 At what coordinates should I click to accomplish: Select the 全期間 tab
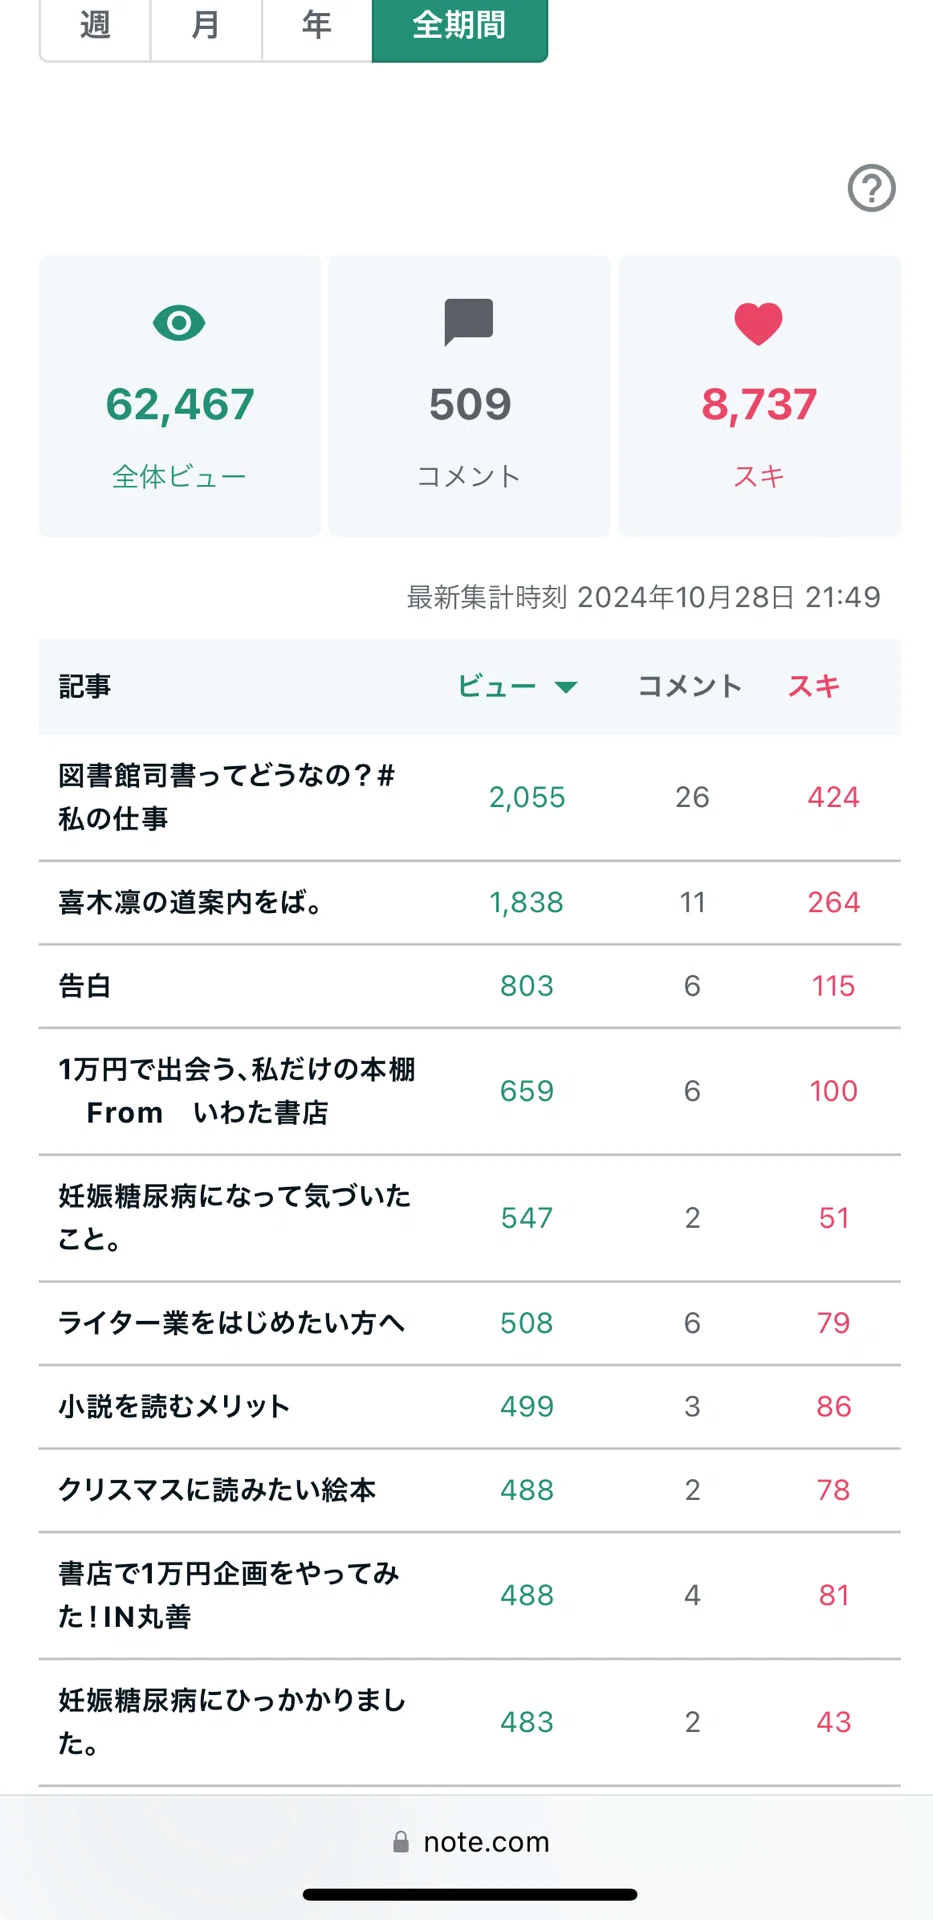[460, 27]
